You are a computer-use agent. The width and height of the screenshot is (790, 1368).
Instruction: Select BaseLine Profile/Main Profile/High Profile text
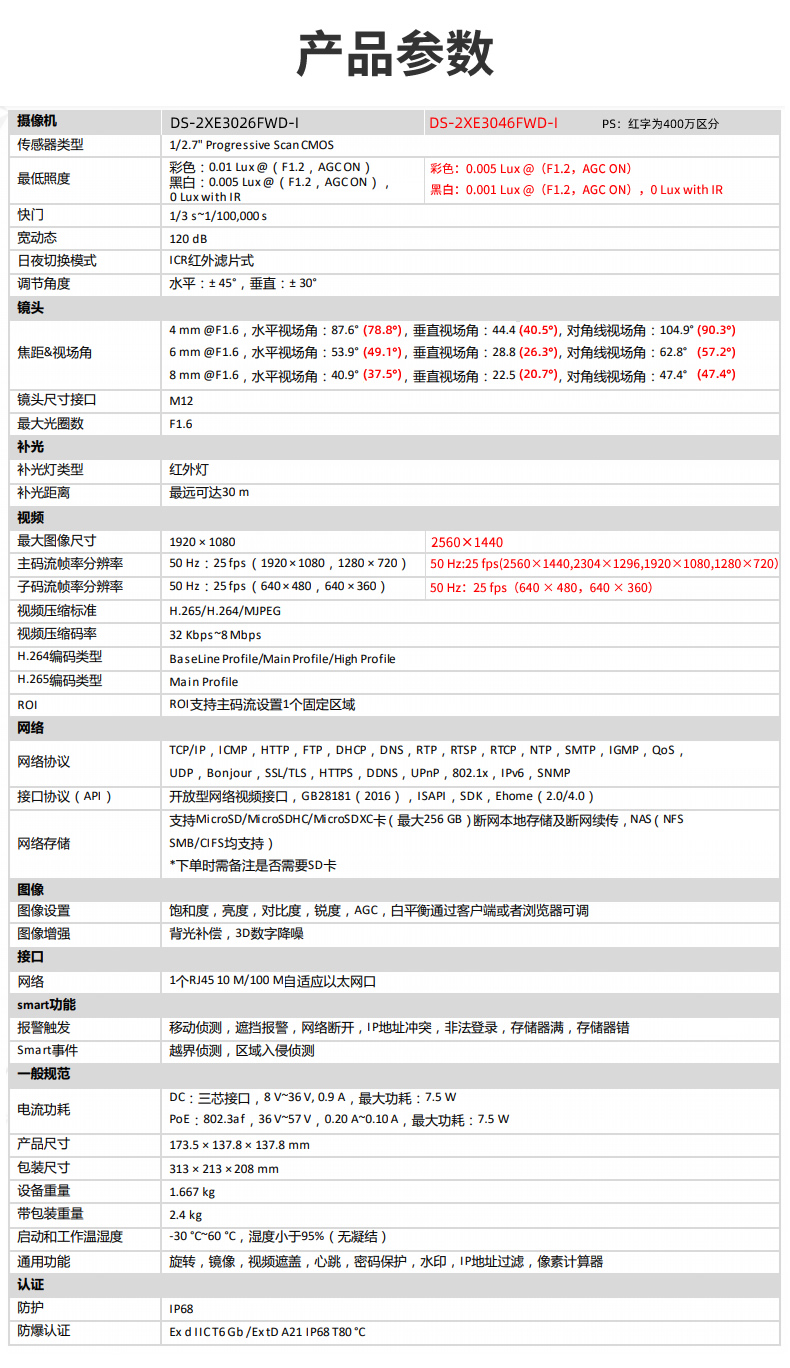tap(282, 659)
